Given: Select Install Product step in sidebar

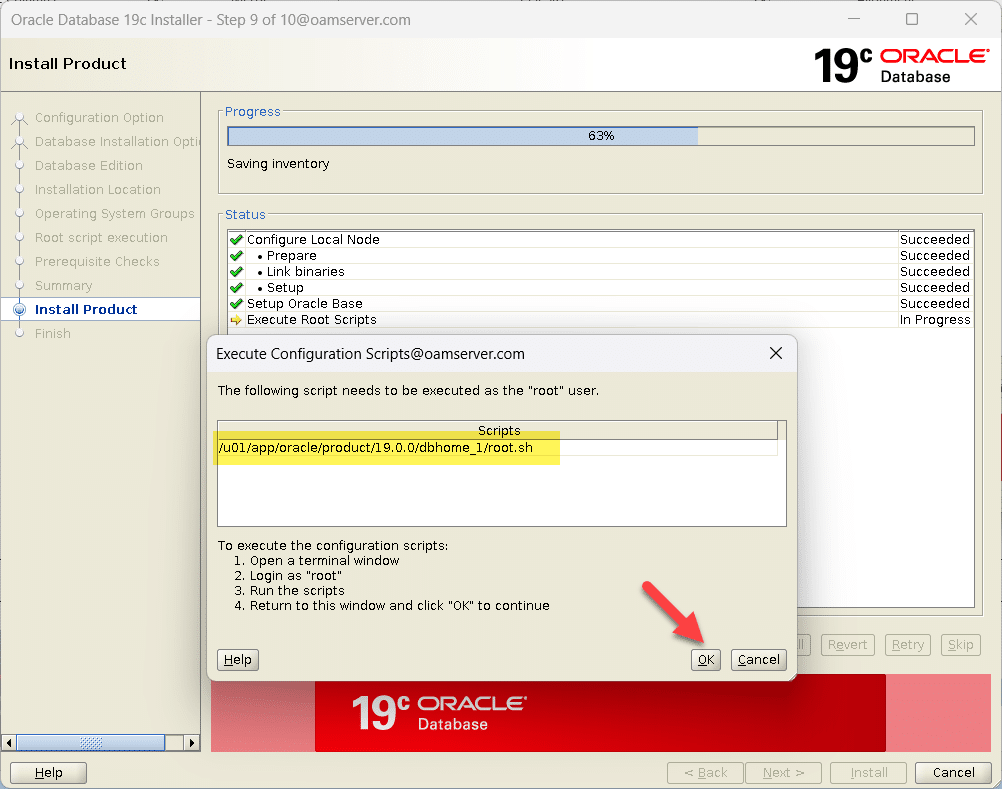Looking at the screenshot, I should tap(86, 309).
